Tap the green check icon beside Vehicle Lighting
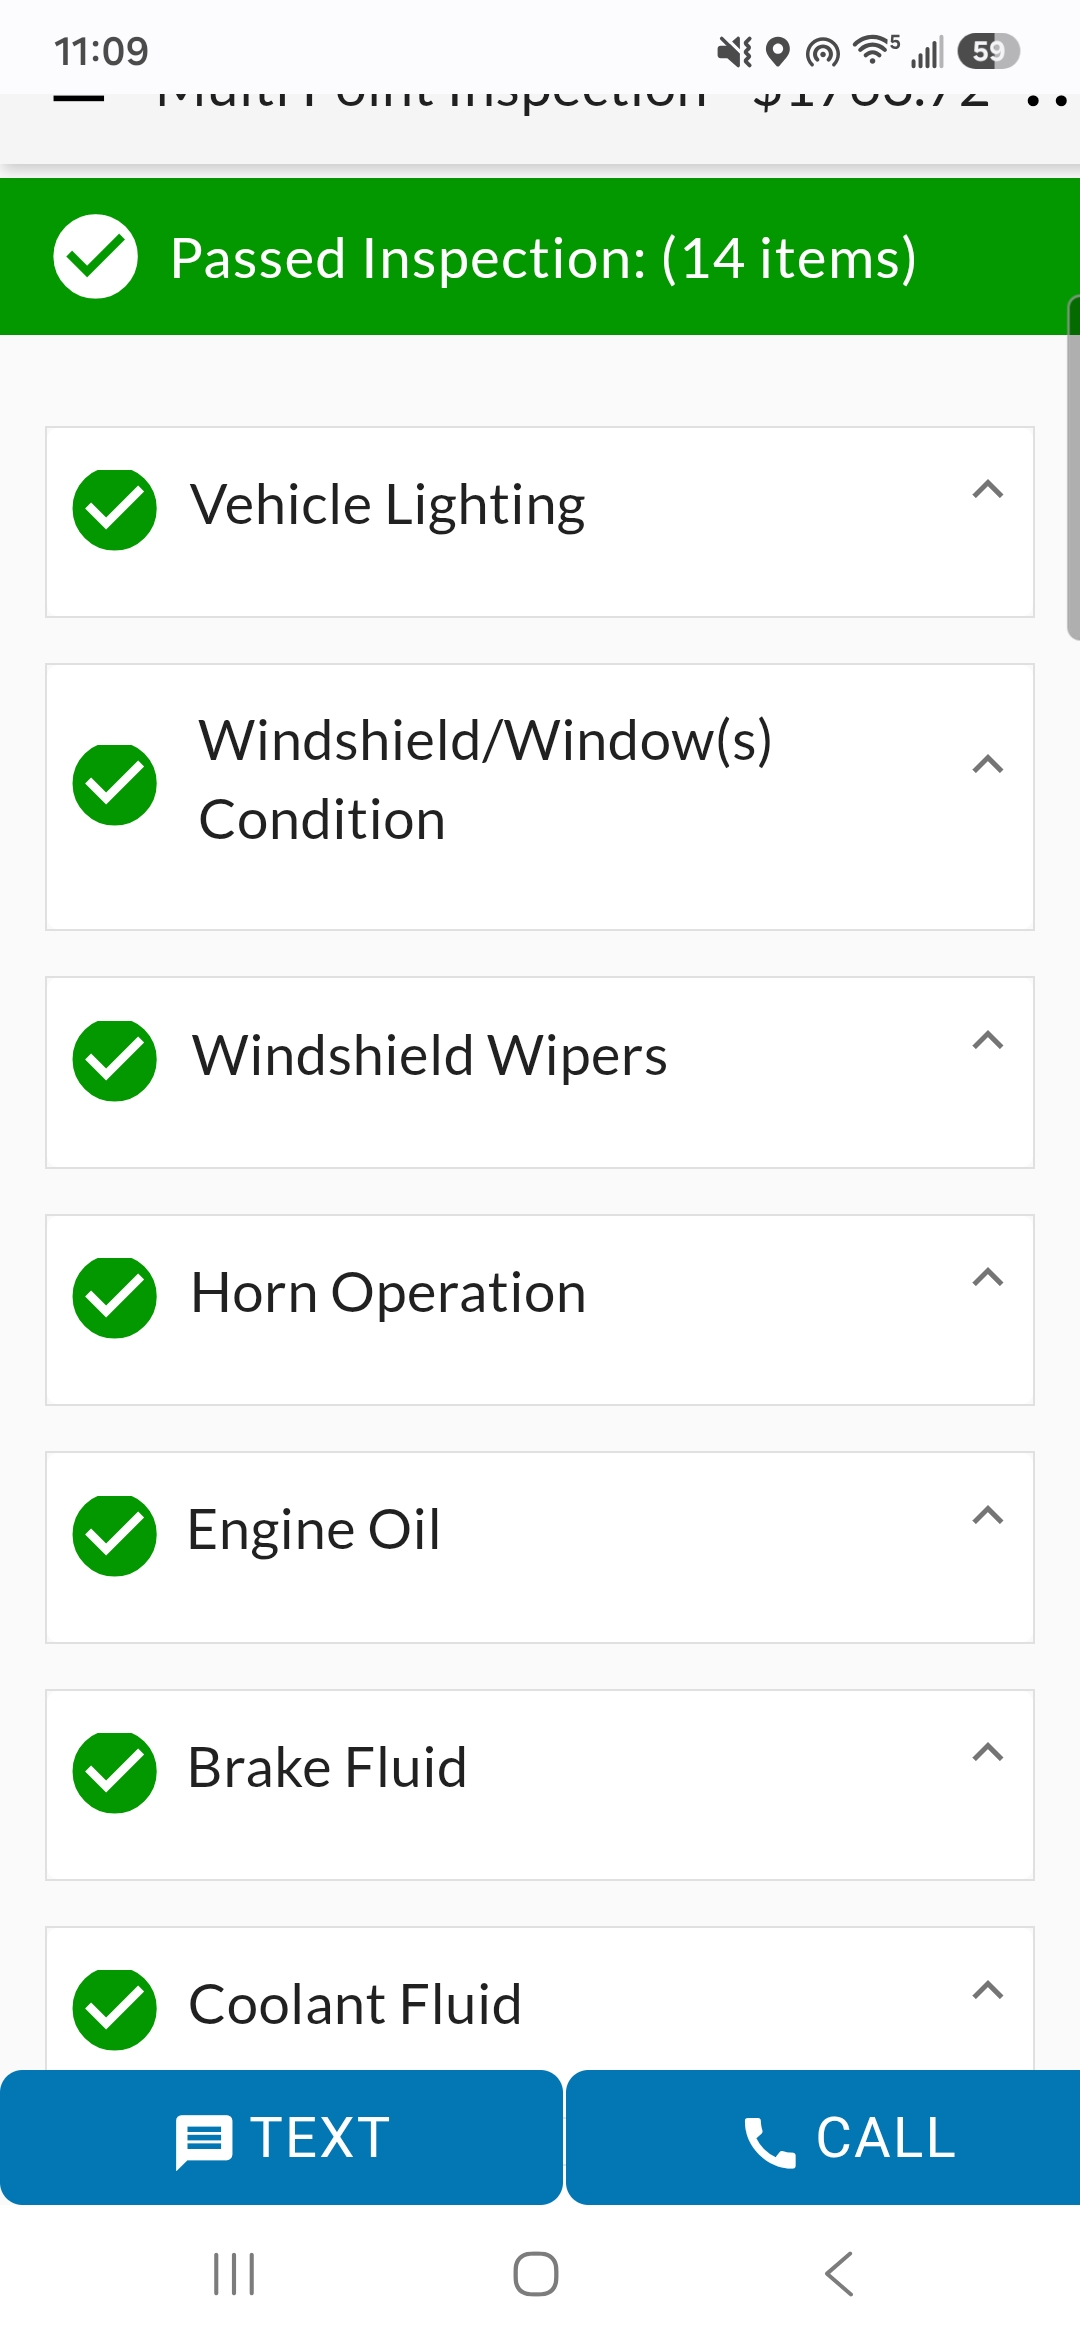This screenshot has width=1080, height=2340. pyautogui.click(x=115, y=510)
